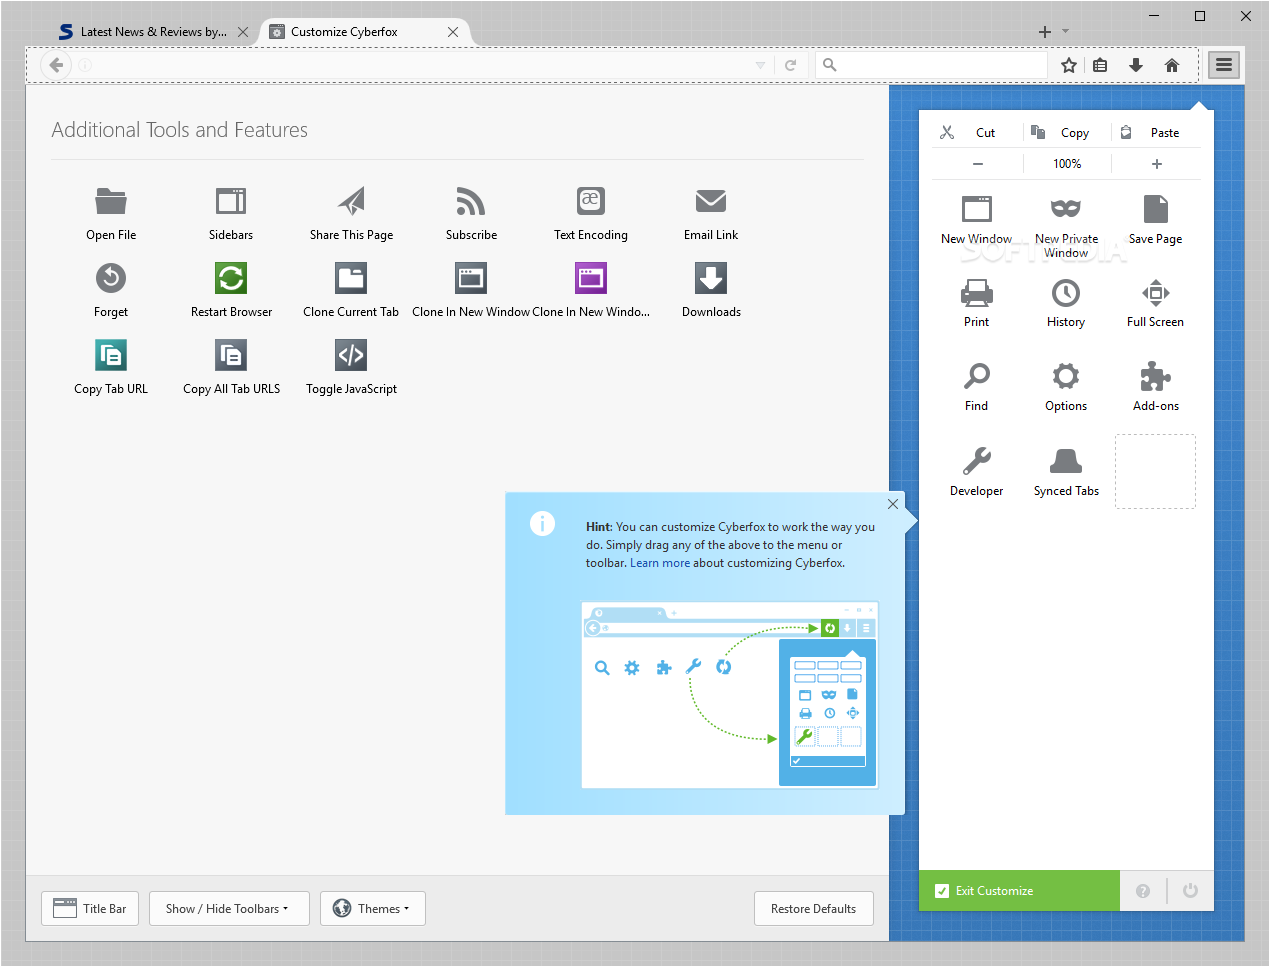Select the Developer wrench icon
Viewport: 1270px width, 967px height.
coord(977,461)
